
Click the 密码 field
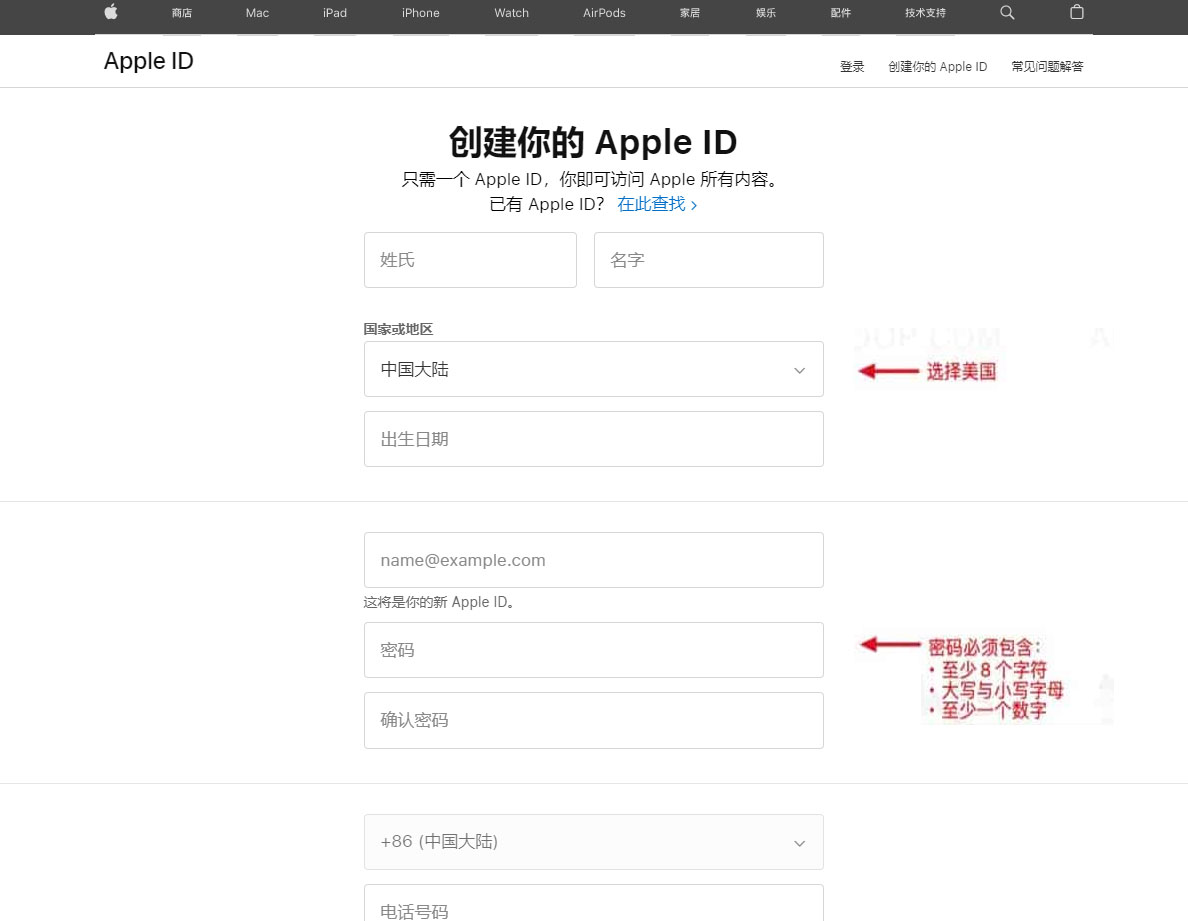click(594, 650)
